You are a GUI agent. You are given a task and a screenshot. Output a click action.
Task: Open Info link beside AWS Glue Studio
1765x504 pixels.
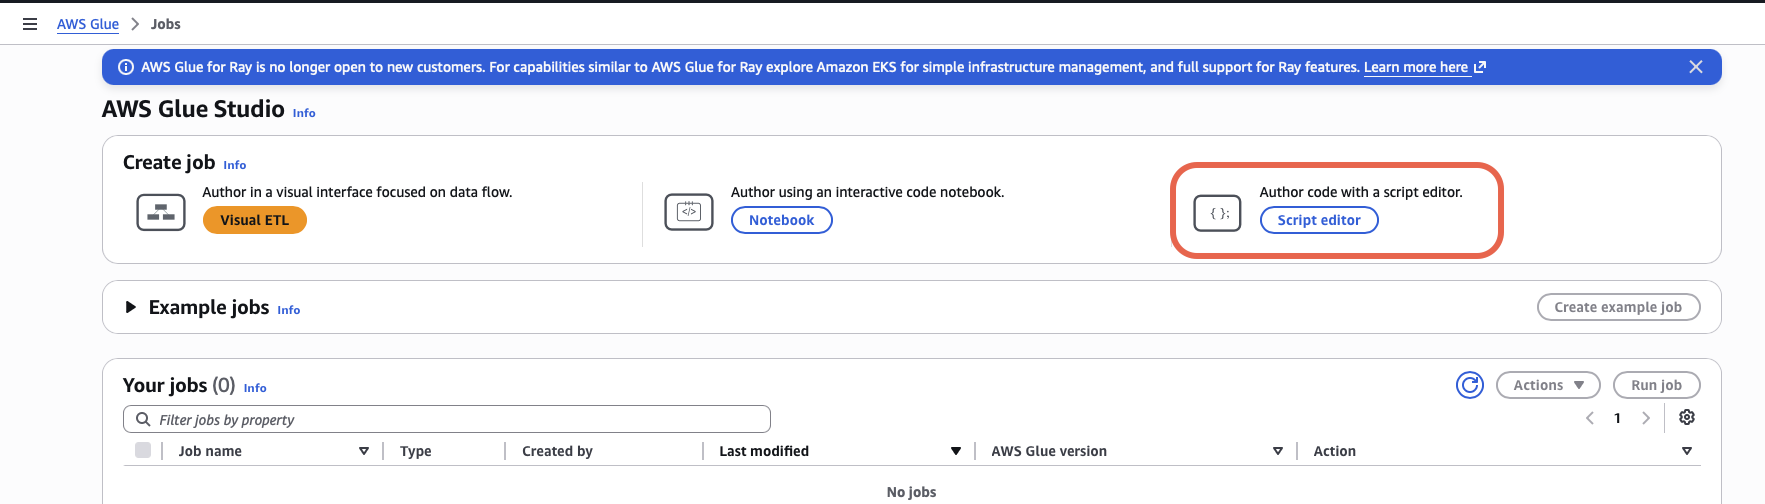[x=304, y=113]
